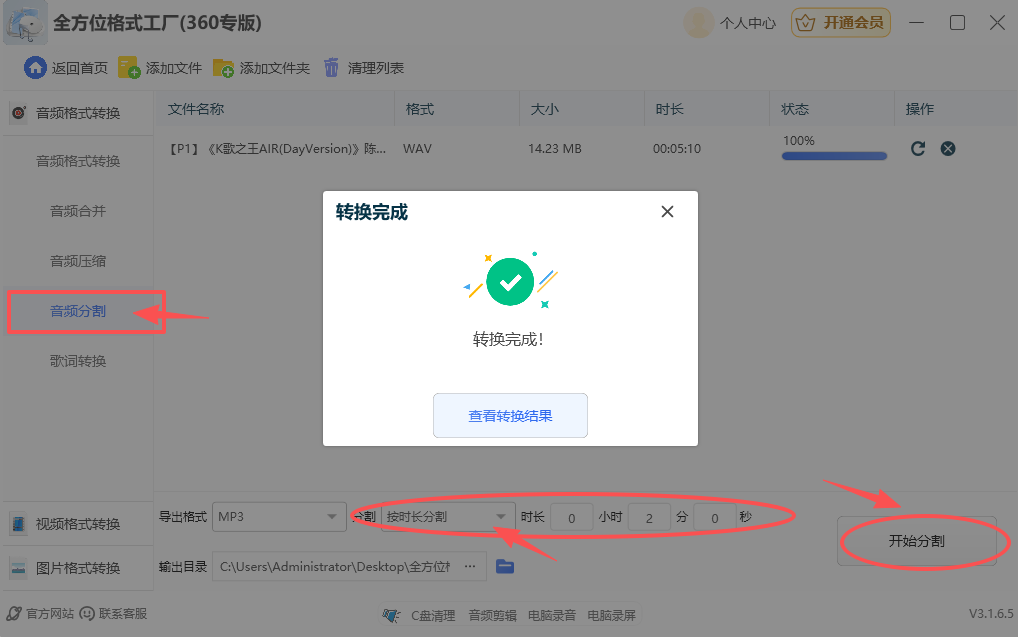Click the 开始分割 button
This screenshot has width=1018, height=637.
click(x=919, y=540)
